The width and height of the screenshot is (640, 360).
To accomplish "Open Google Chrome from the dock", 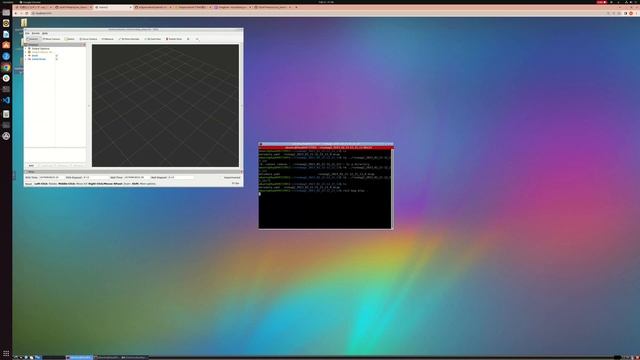I will pyautogui.click(x=6, y=67).
